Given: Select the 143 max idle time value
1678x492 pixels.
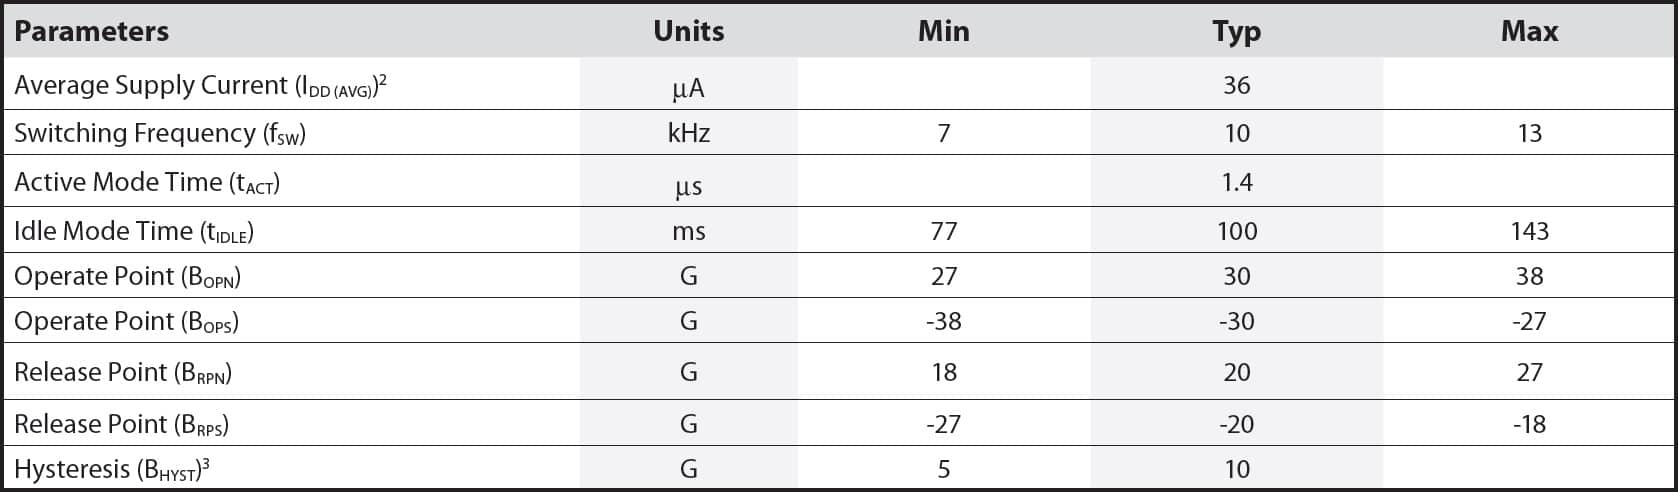Looking at the screenshot, I should 1529,231.
